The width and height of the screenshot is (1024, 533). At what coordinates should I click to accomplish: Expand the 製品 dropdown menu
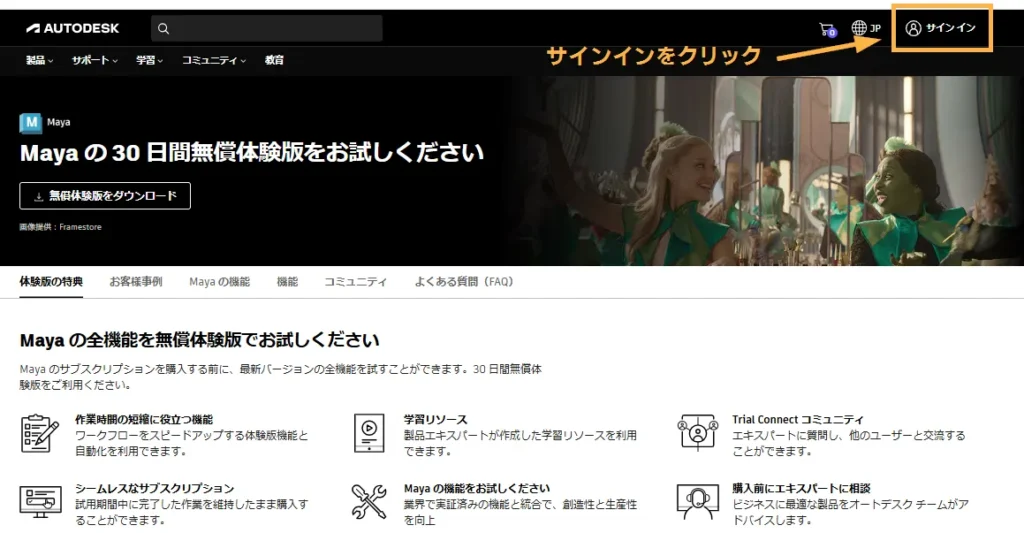pyautogui.click(x=39, y=60)
